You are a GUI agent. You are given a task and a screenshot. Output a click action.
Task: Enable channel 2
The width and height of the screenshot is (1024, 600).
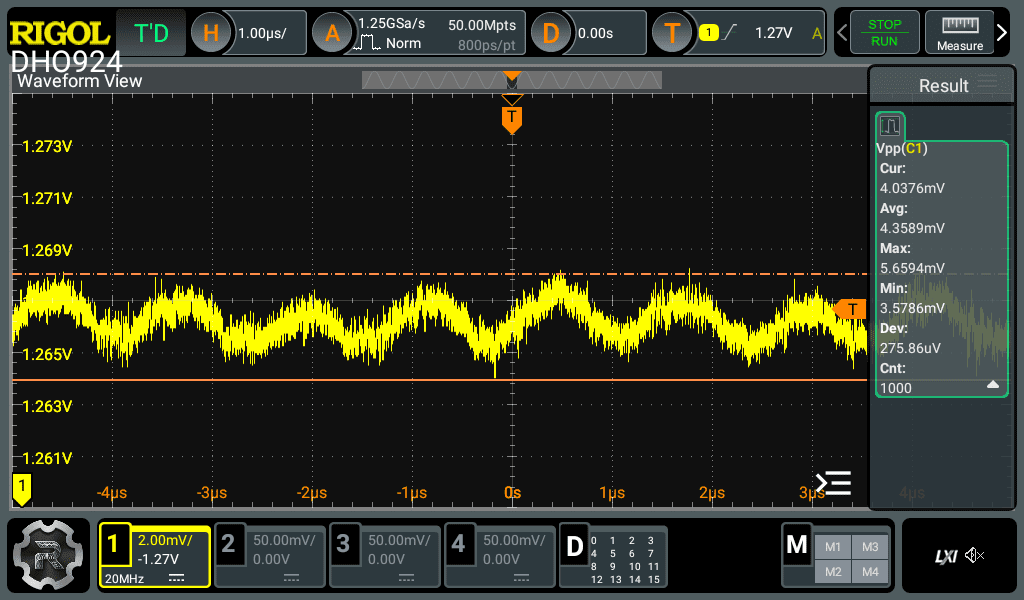coord(228,544)
